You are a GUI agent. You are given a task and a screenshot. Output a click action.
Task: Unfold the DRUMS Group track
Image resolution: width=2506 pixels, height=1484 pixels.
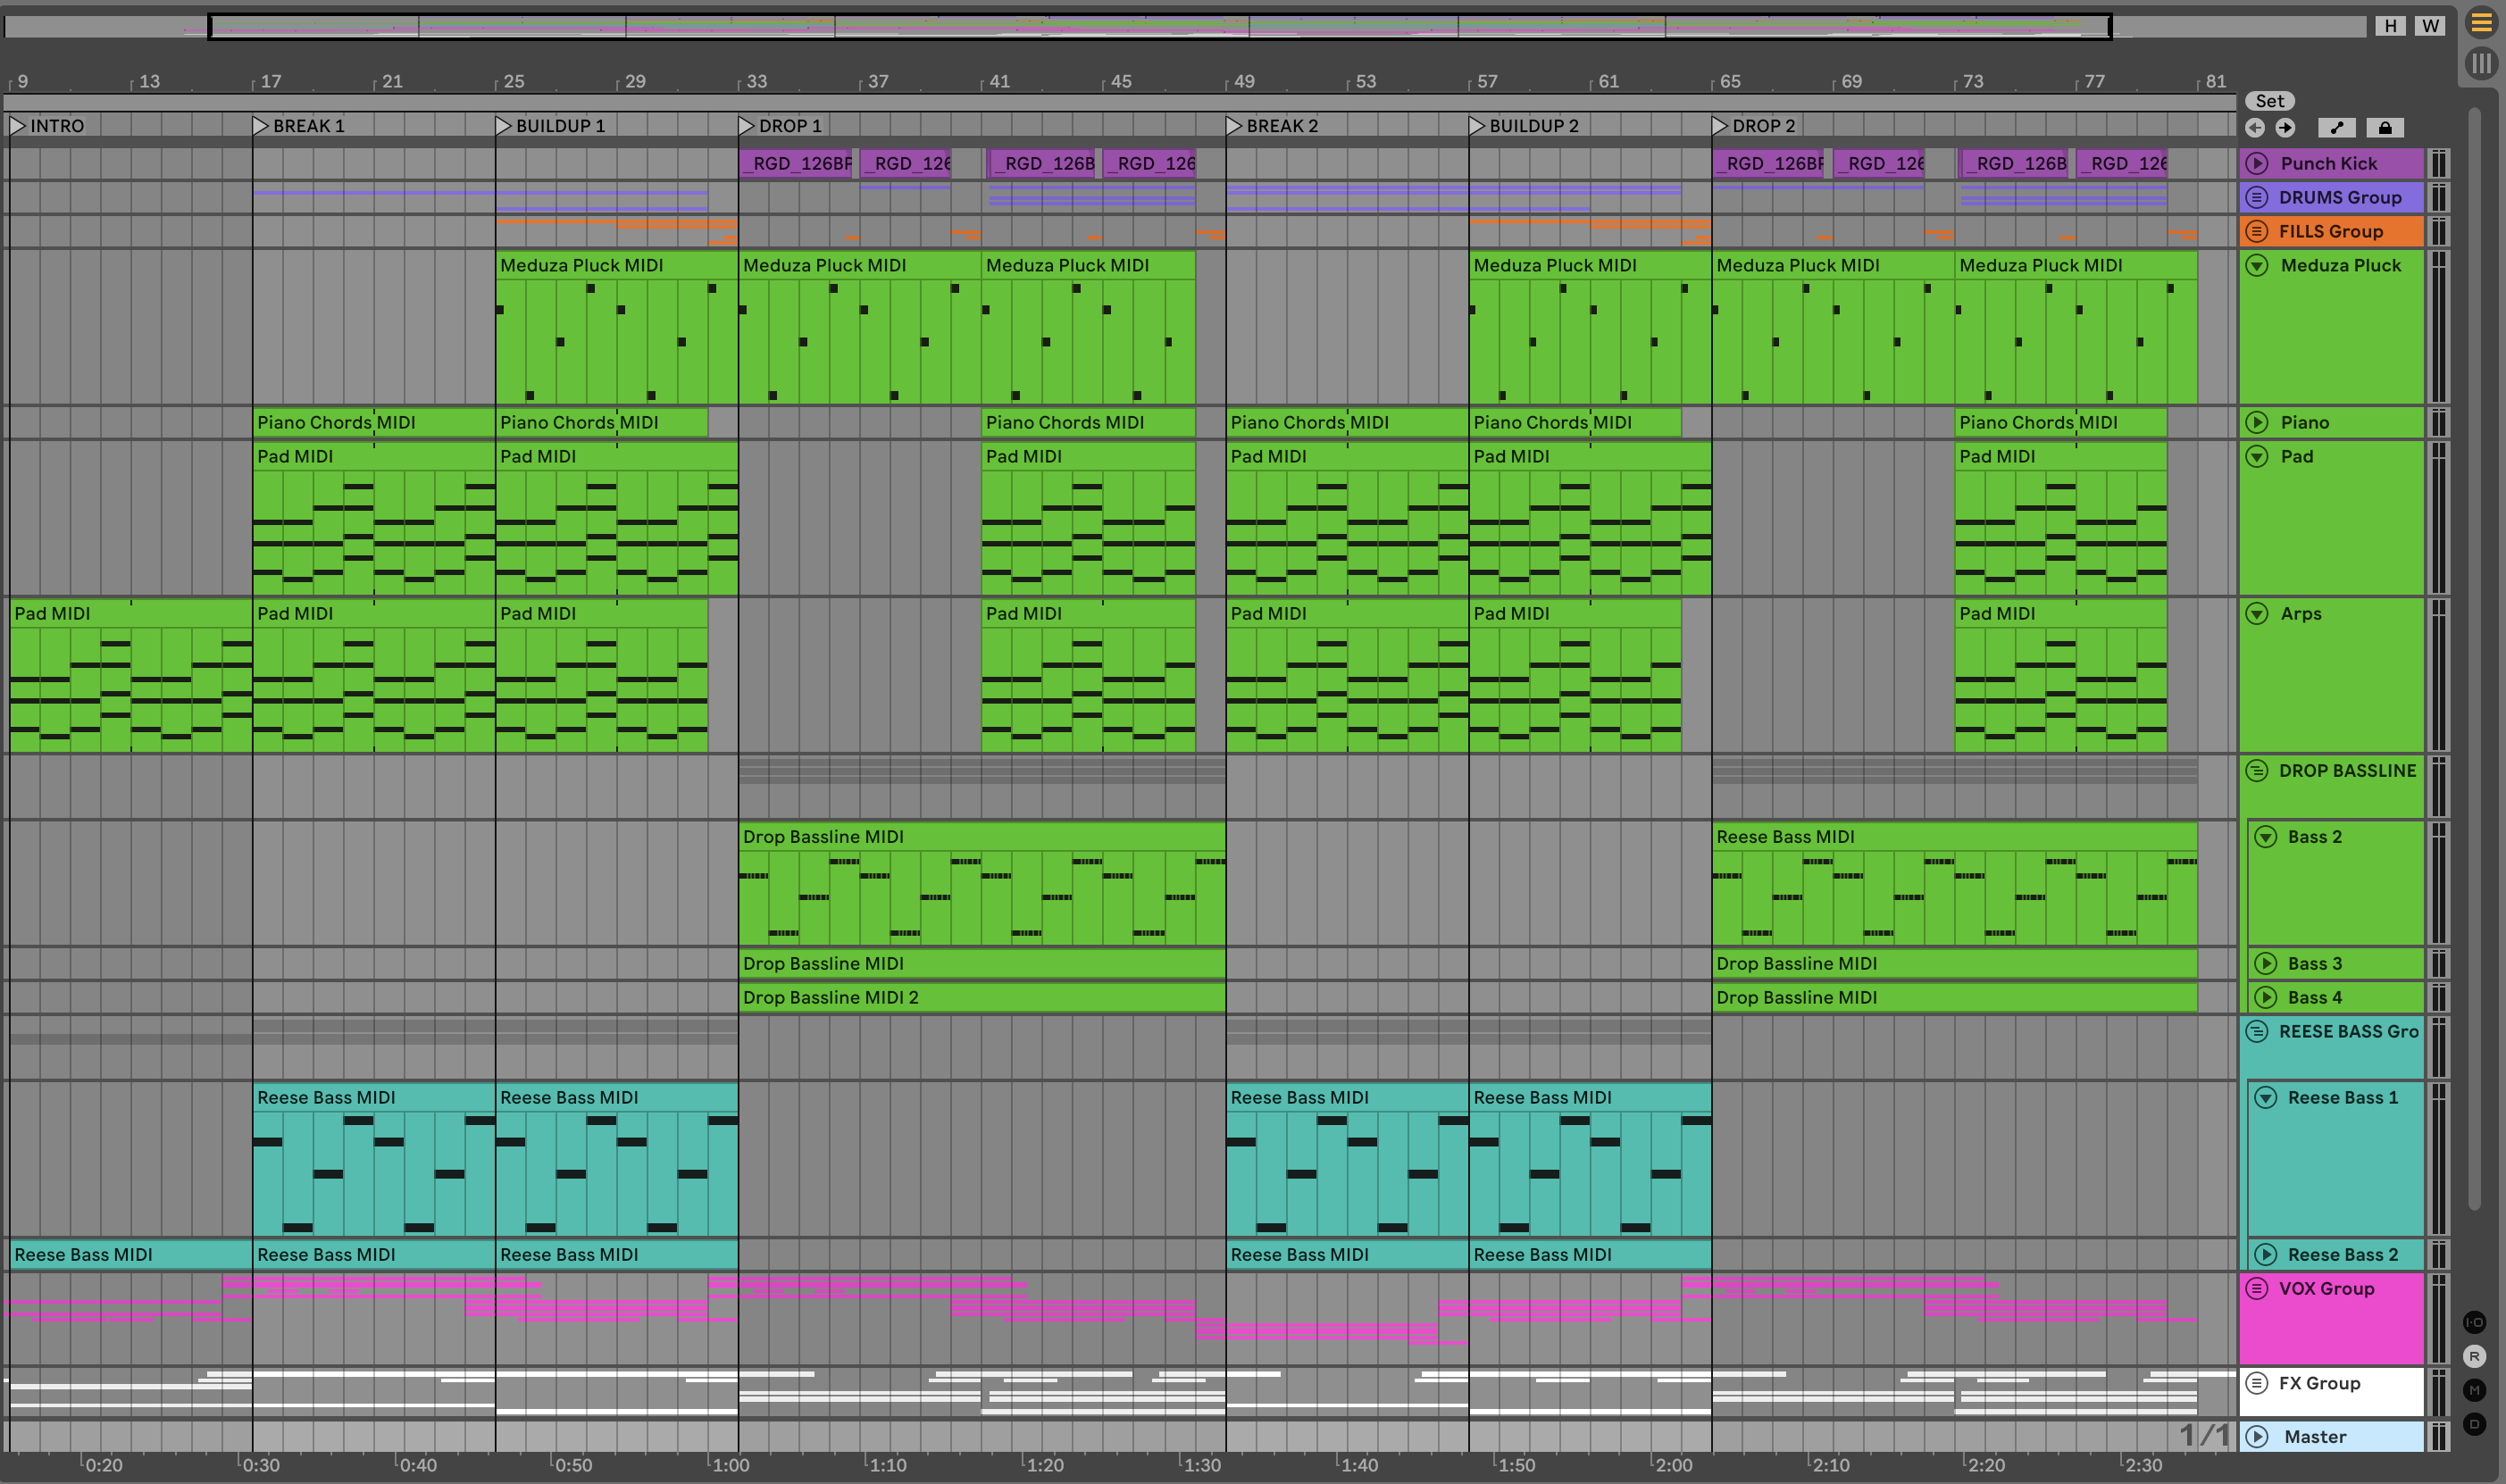(2256, 198)
